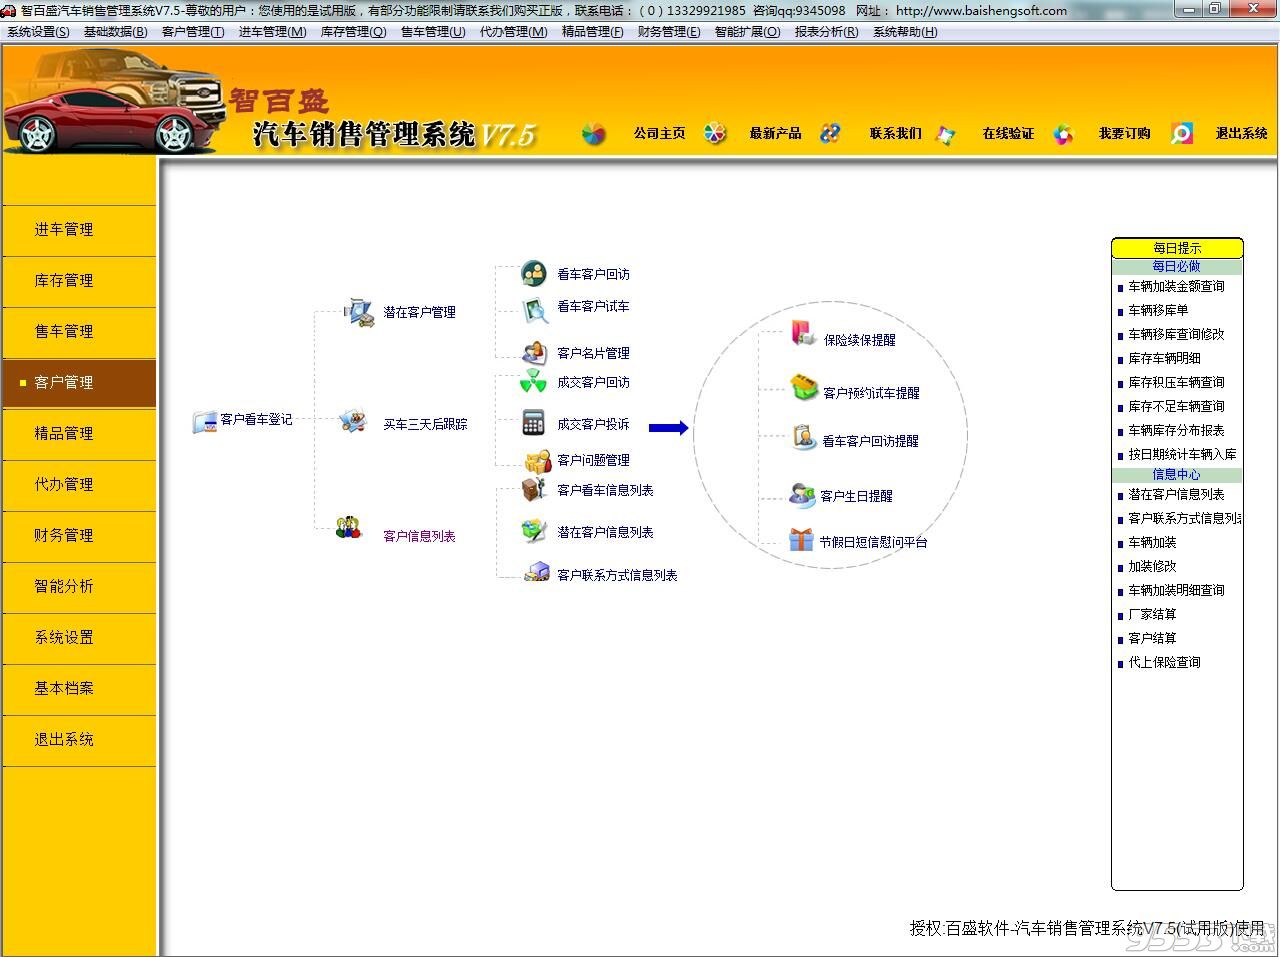
Task: Click the colored ball icon before 公司主页
Action: [594, 134]
